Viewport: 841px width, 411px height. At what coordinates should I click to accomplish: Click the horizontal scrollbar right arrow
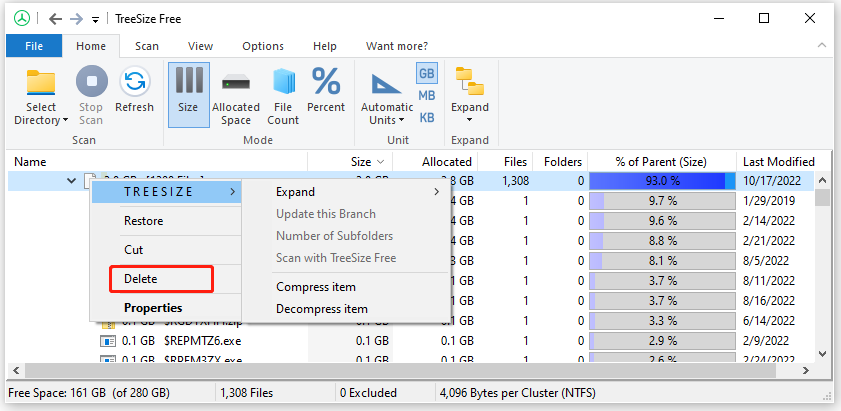pyautogui.click(x=806, y=370)
